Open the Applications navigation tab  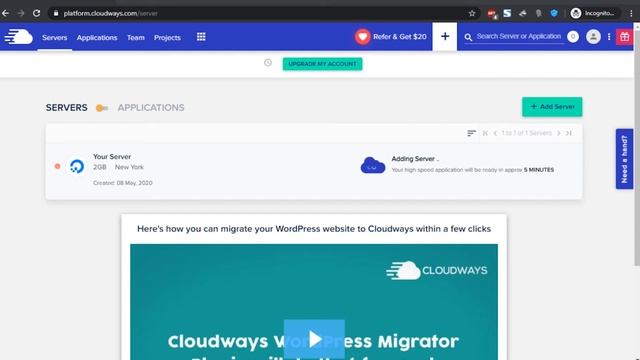(97, 38)
